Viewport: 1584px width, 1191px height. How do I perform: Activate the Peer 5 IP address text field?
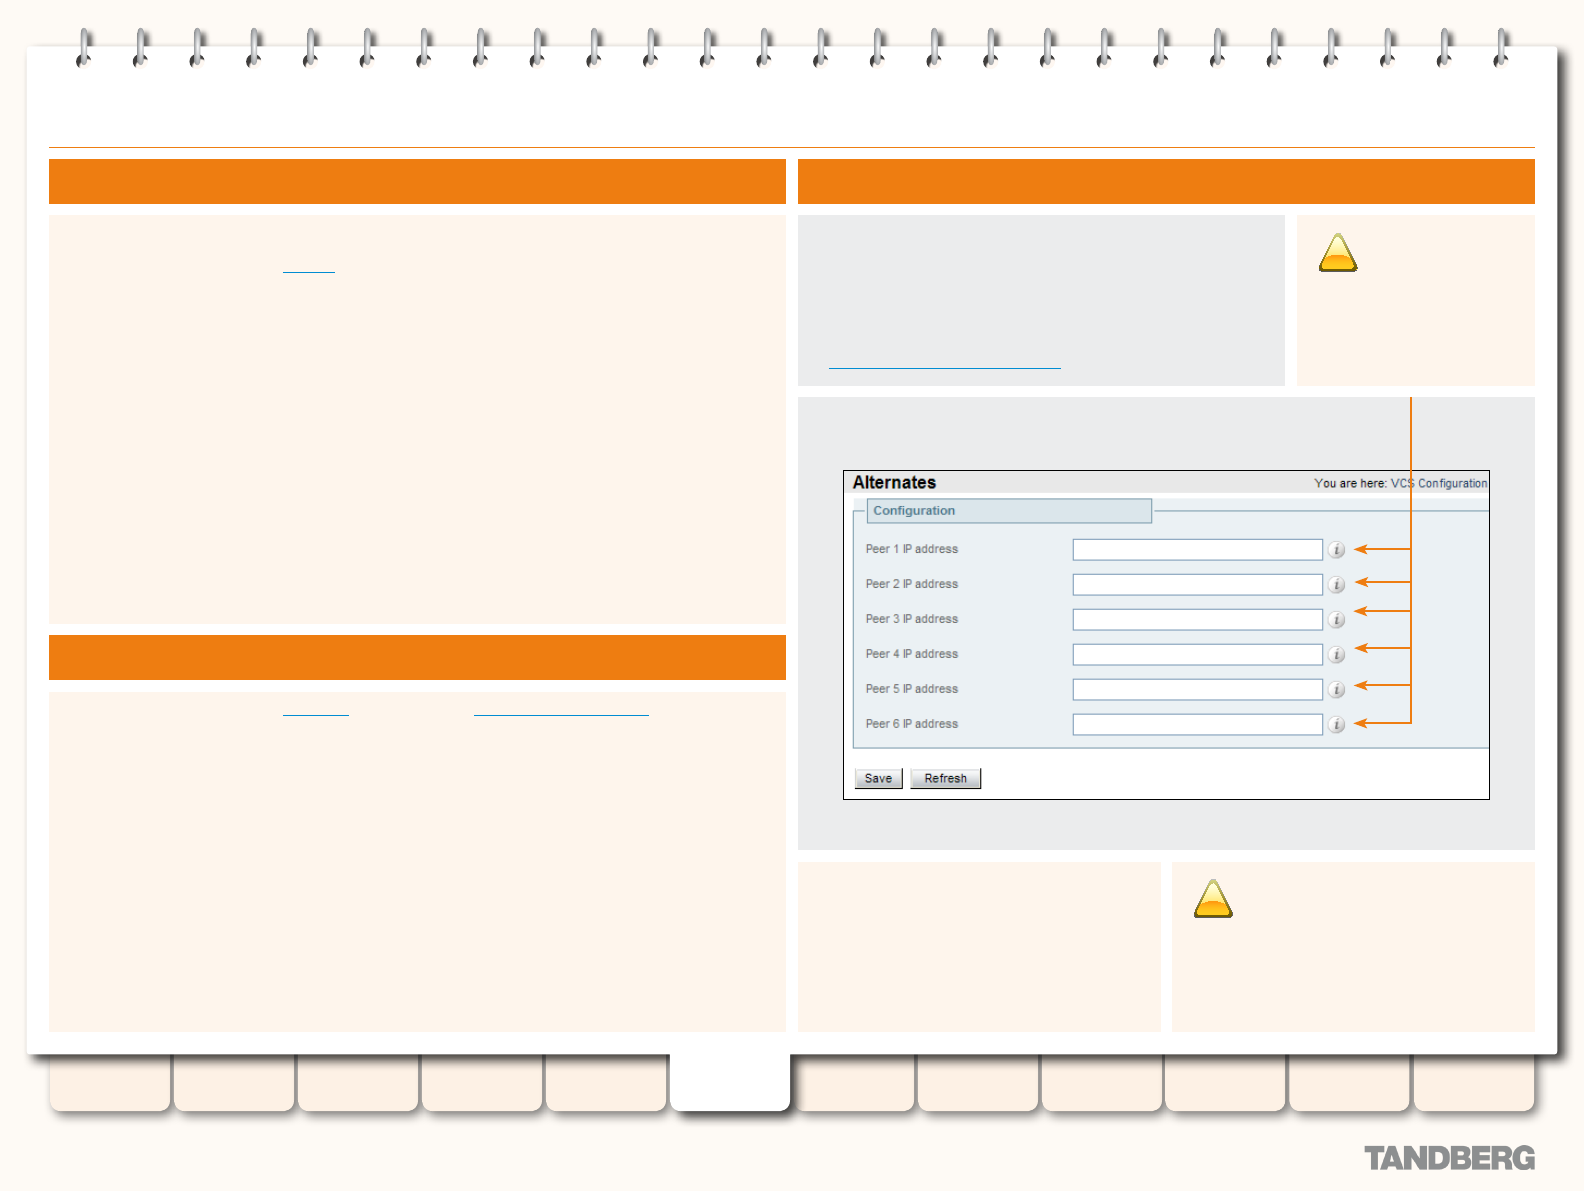1197,690
